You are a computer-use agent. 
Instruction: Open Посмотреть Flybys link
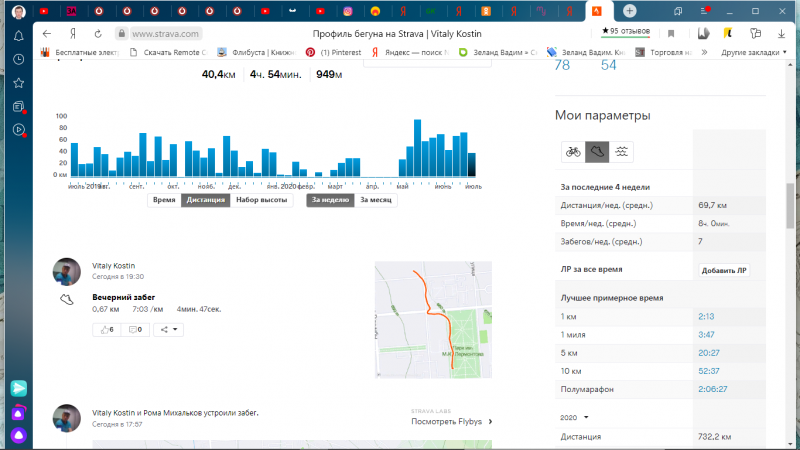click(x=452, y=421)
